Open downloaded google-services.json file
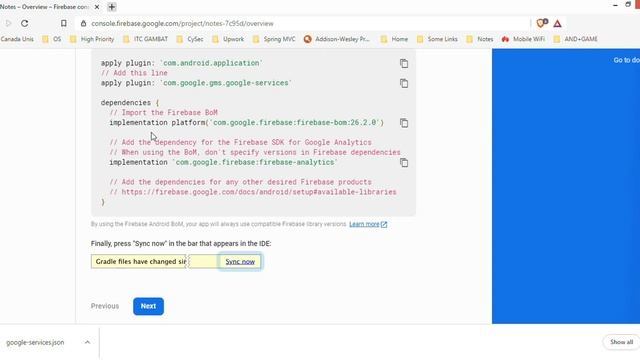640x360 pixels. pyautogui.click(x=35, y=342)
